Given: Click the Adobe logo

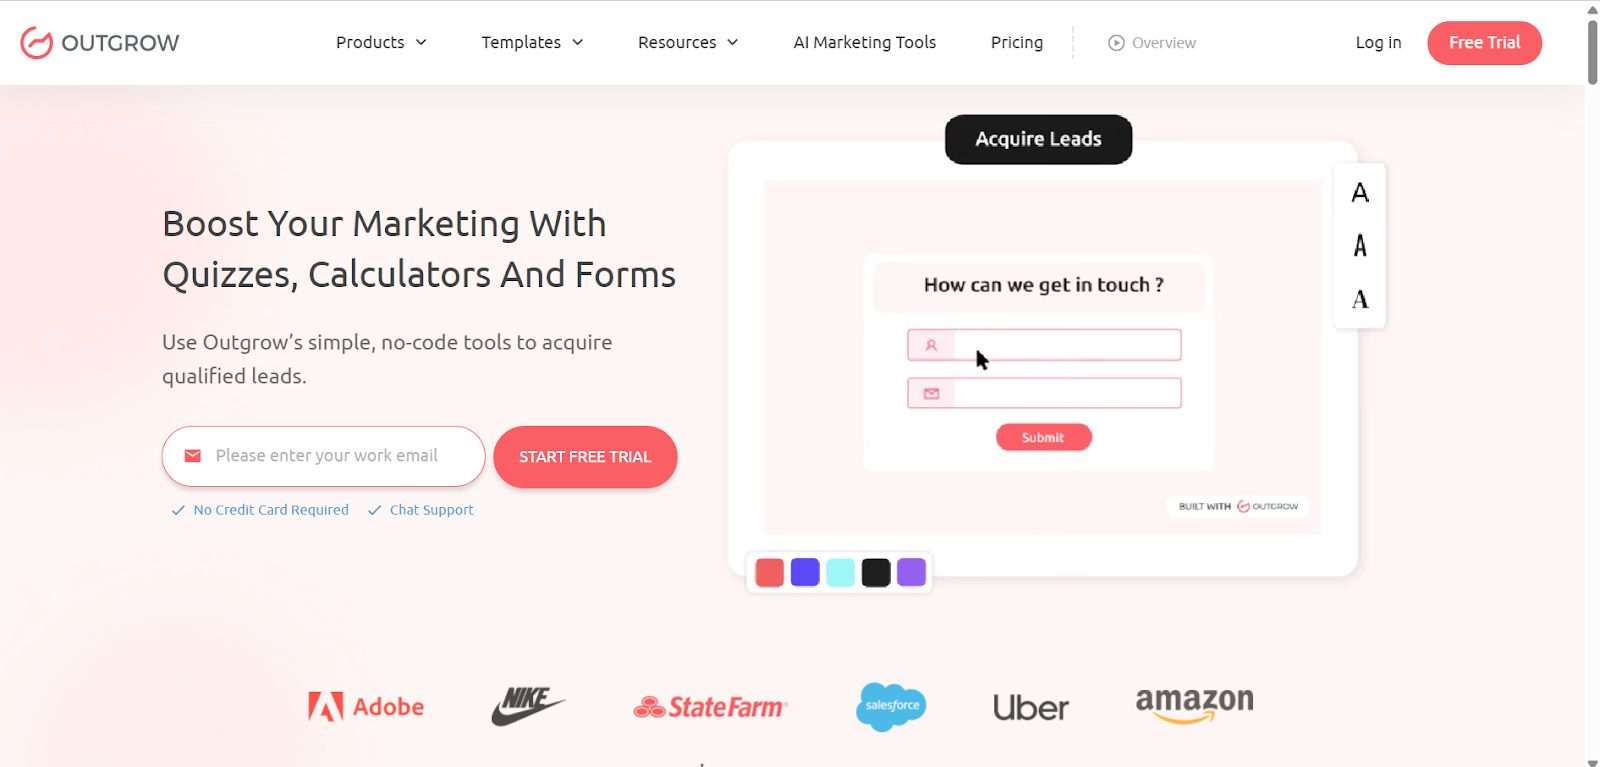Looking at the screenshot, I should (x=366, y=707).
